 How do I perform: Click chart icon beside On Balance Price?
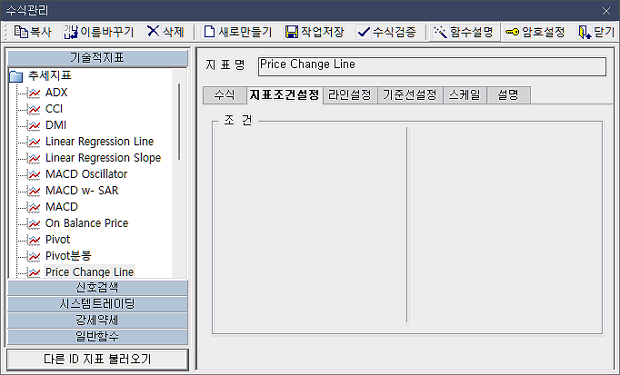[34, 223]
